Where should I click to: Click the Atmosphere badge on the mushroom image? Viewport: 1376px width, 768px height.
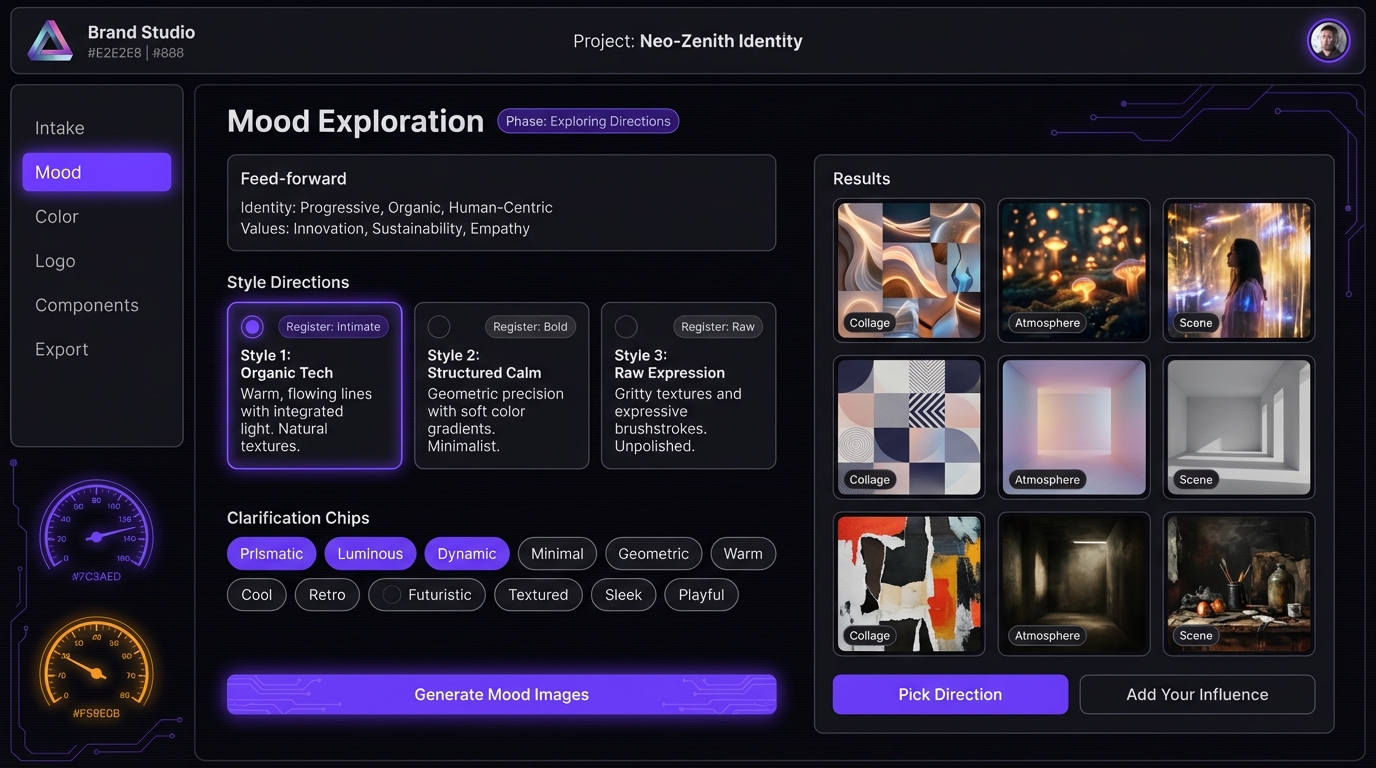(x=1046, y=323)
